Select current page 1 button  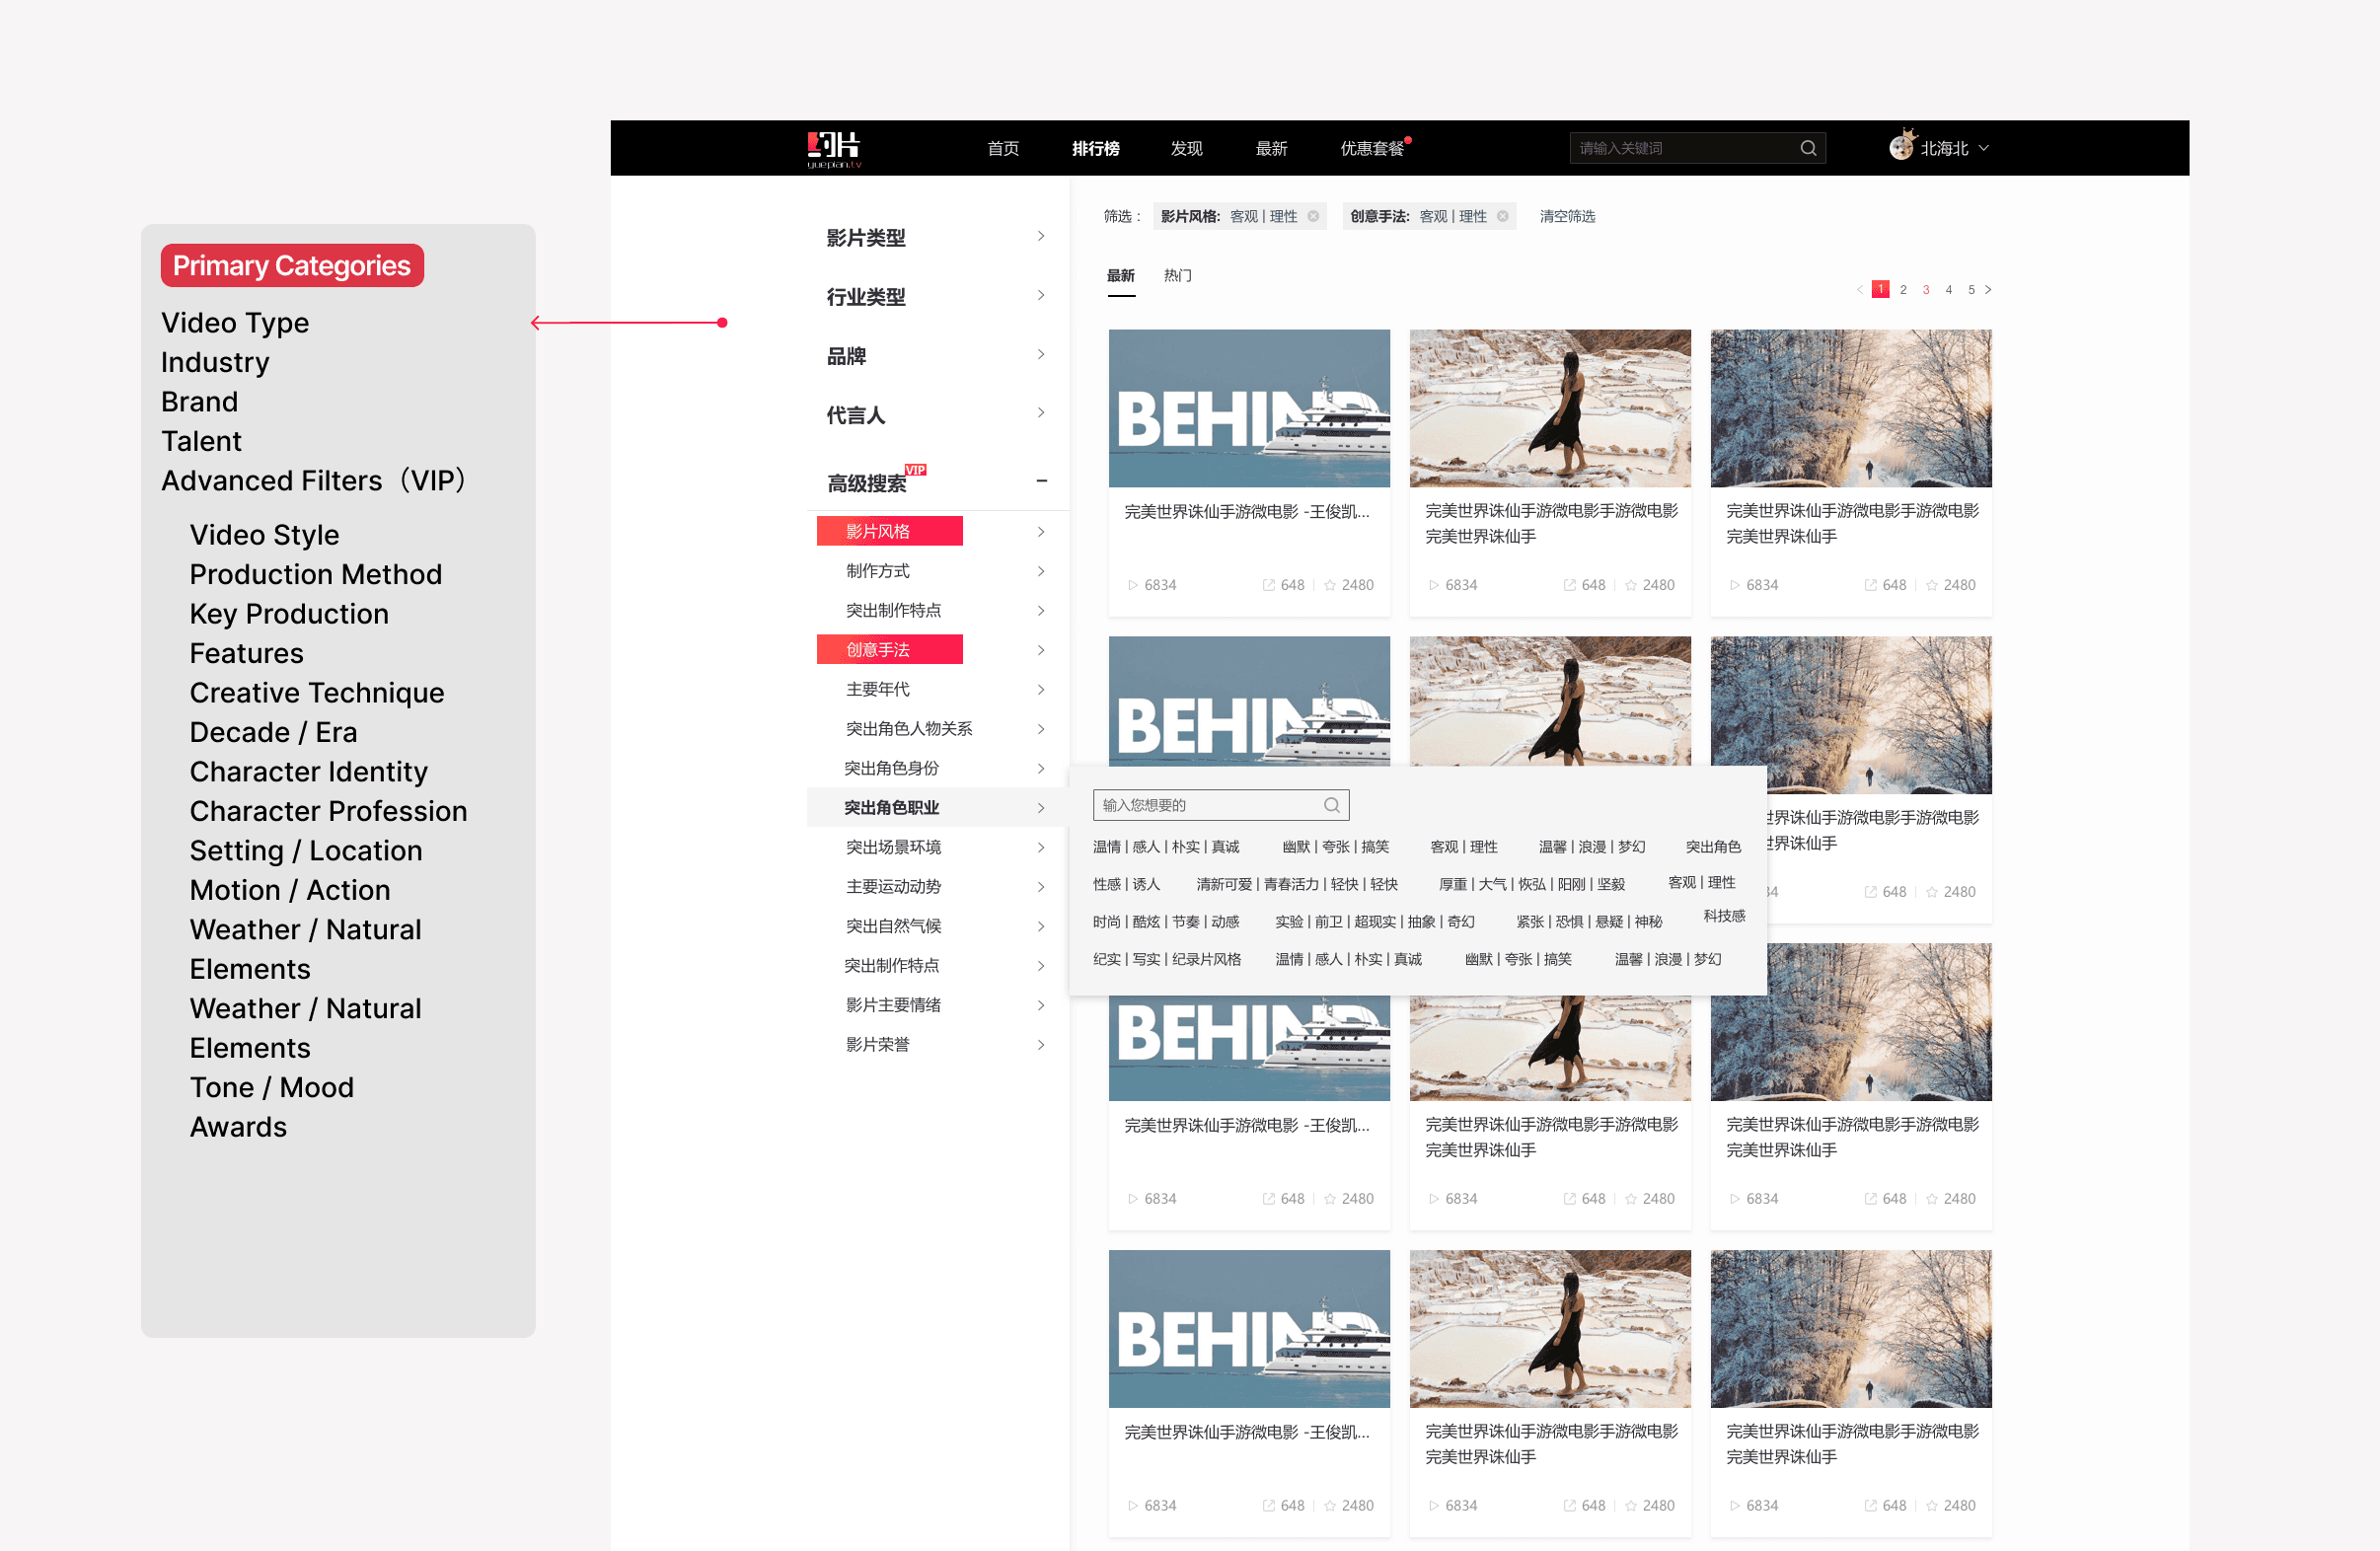coord(1880,289)
